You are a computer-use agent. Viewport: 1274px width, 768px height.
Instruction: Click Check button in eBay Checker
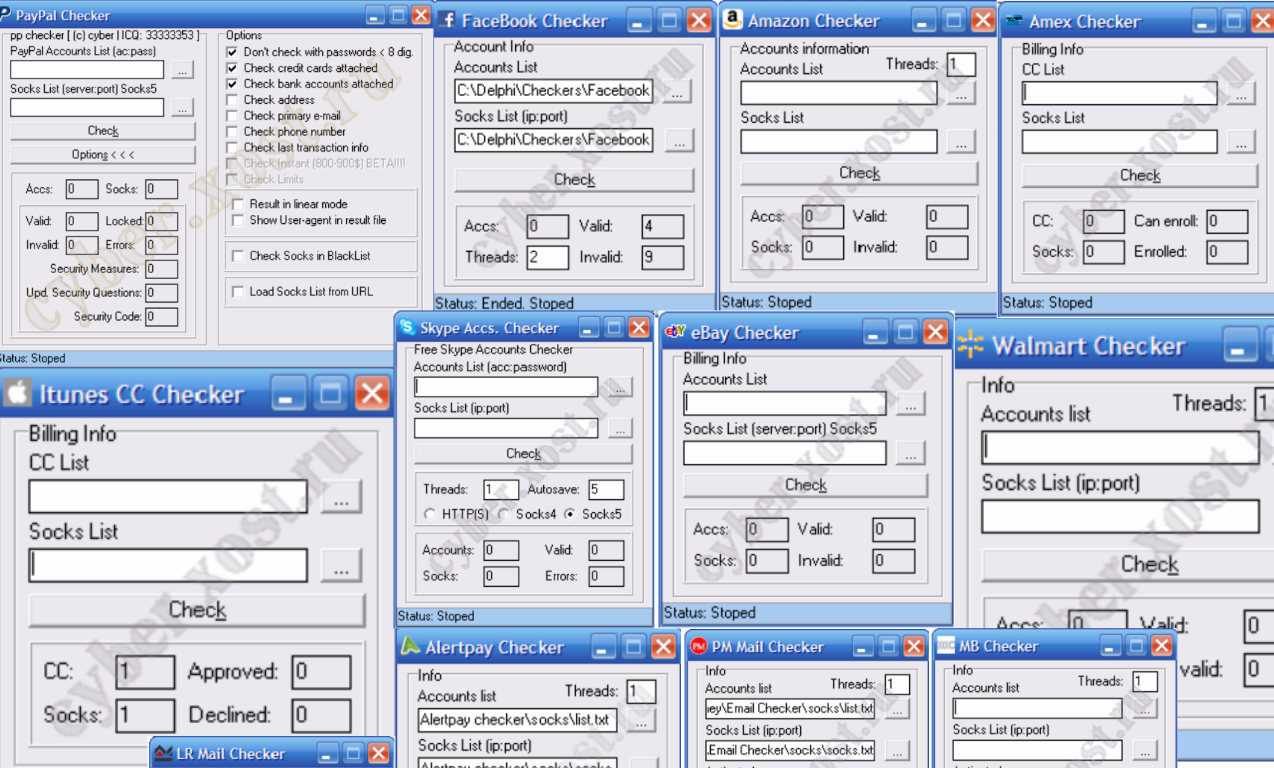coord(805,485)
